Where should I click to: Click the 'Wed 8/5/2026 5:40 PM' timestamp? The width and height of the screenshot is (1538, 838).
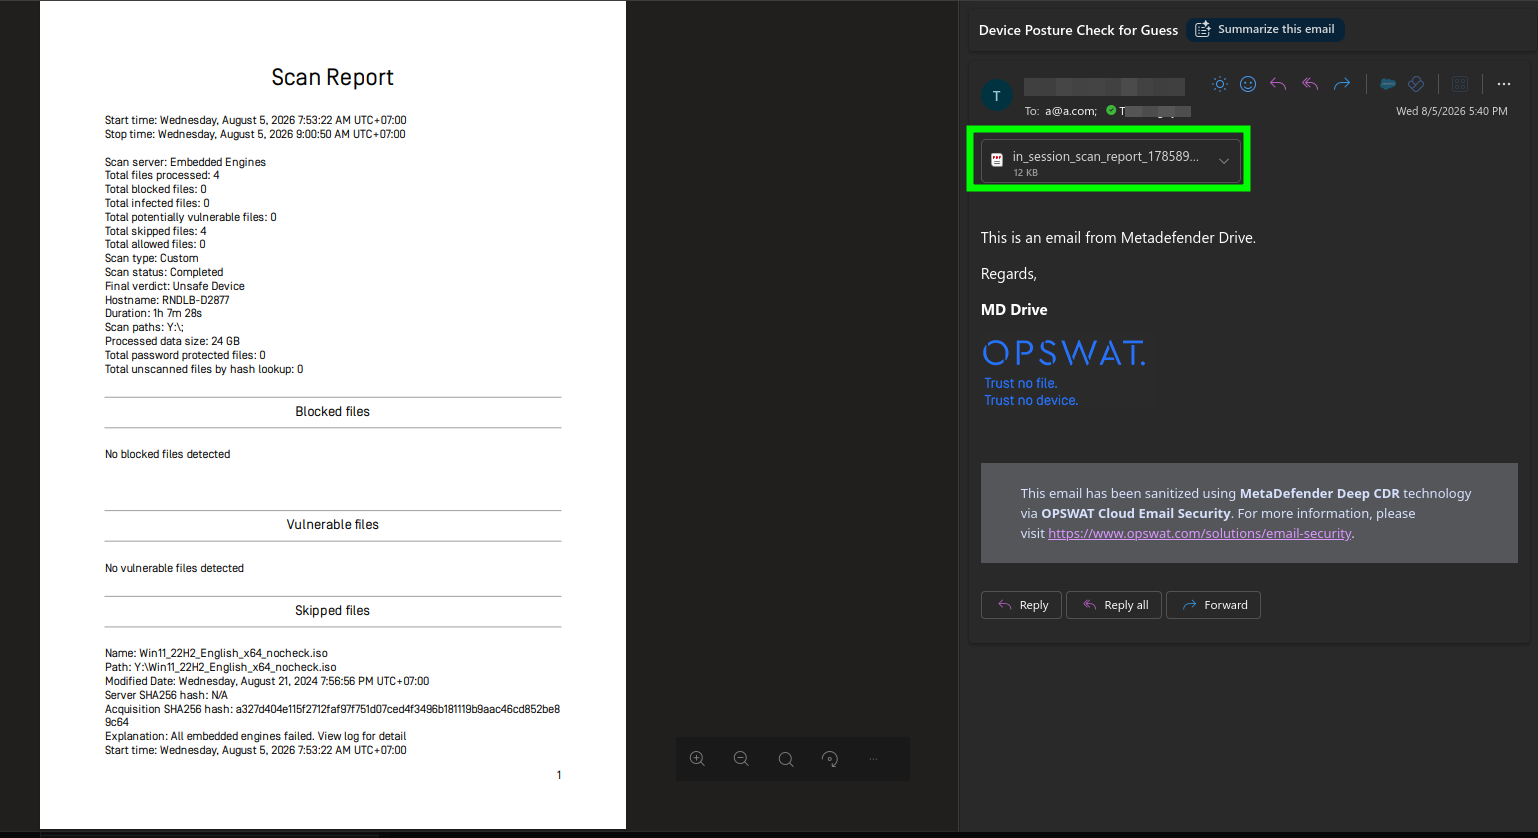pos(1452,111)
